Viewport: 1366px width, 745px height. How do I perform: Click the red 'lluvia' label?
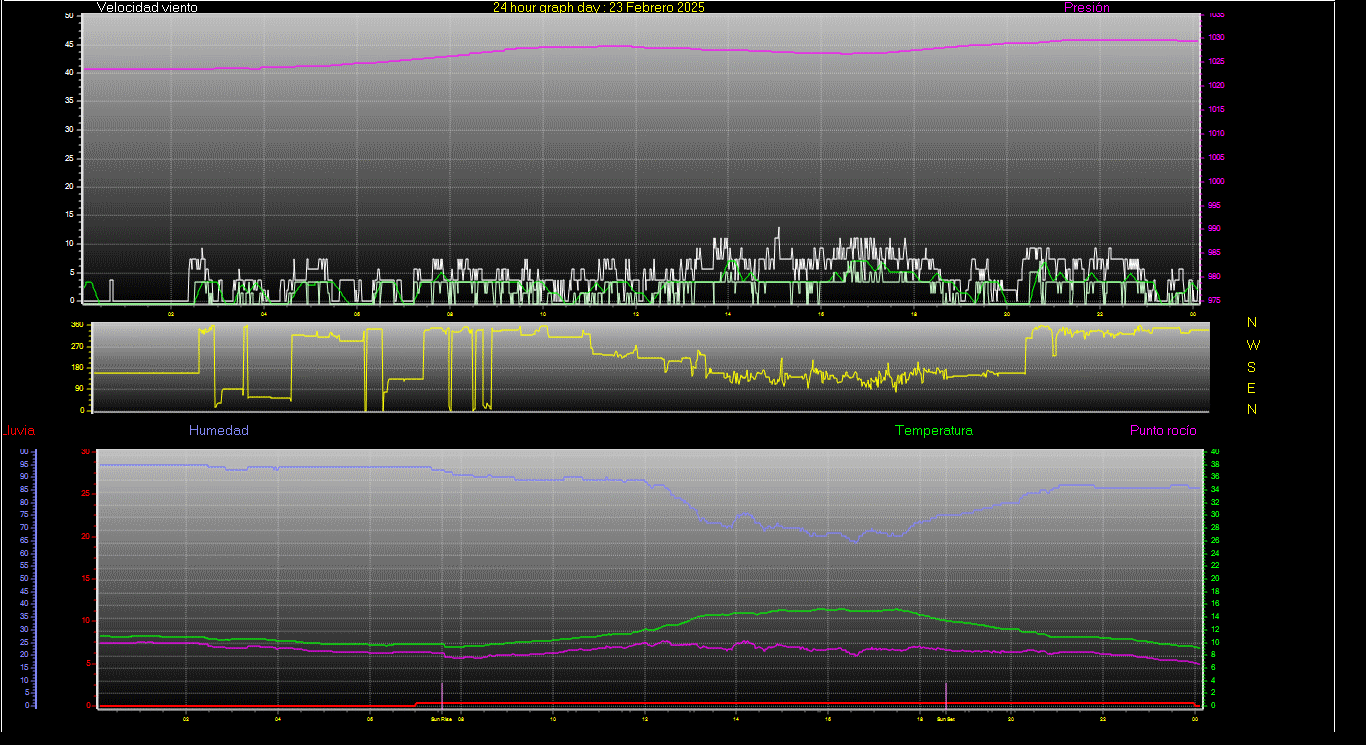pos(20,431)
